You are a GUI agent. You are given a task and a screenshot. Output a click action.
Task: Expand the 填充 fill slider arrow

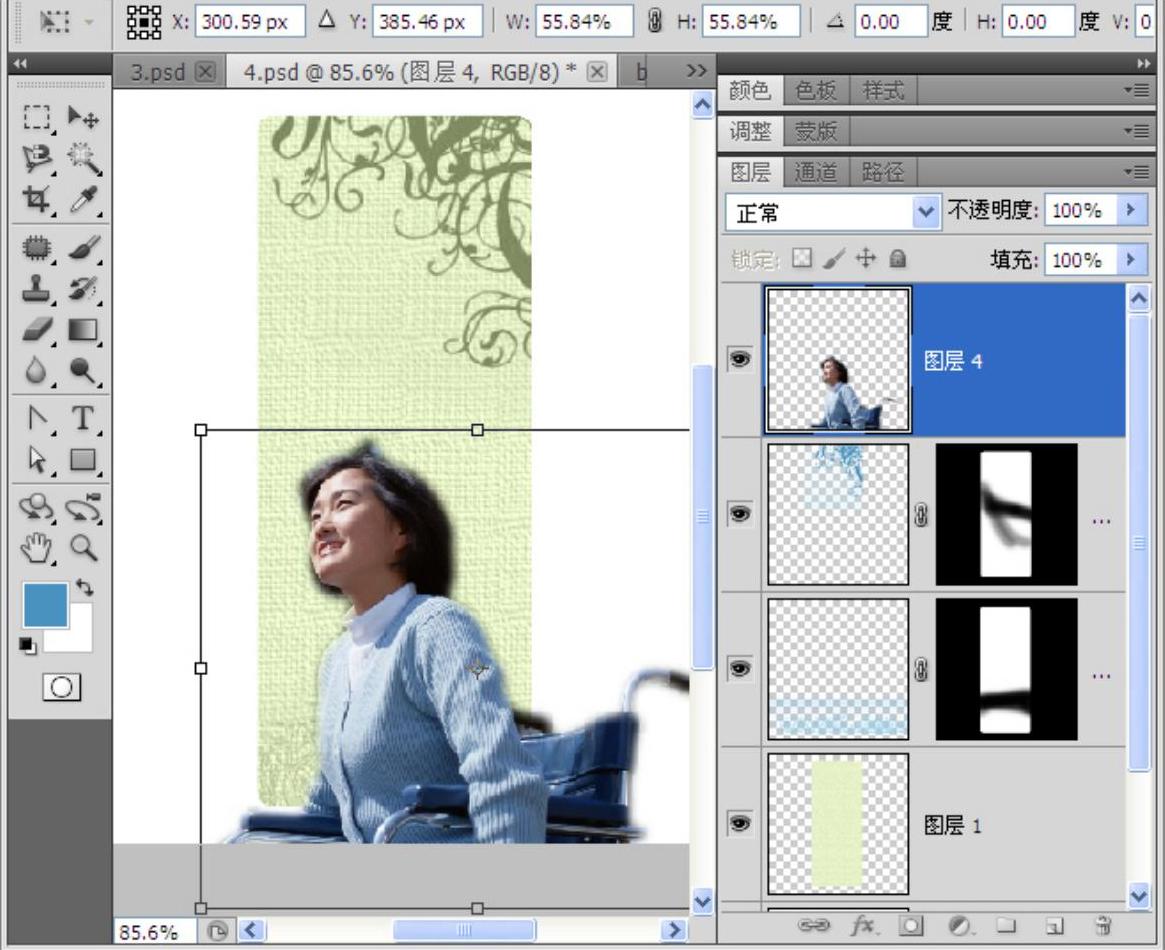pos(1131,260)
